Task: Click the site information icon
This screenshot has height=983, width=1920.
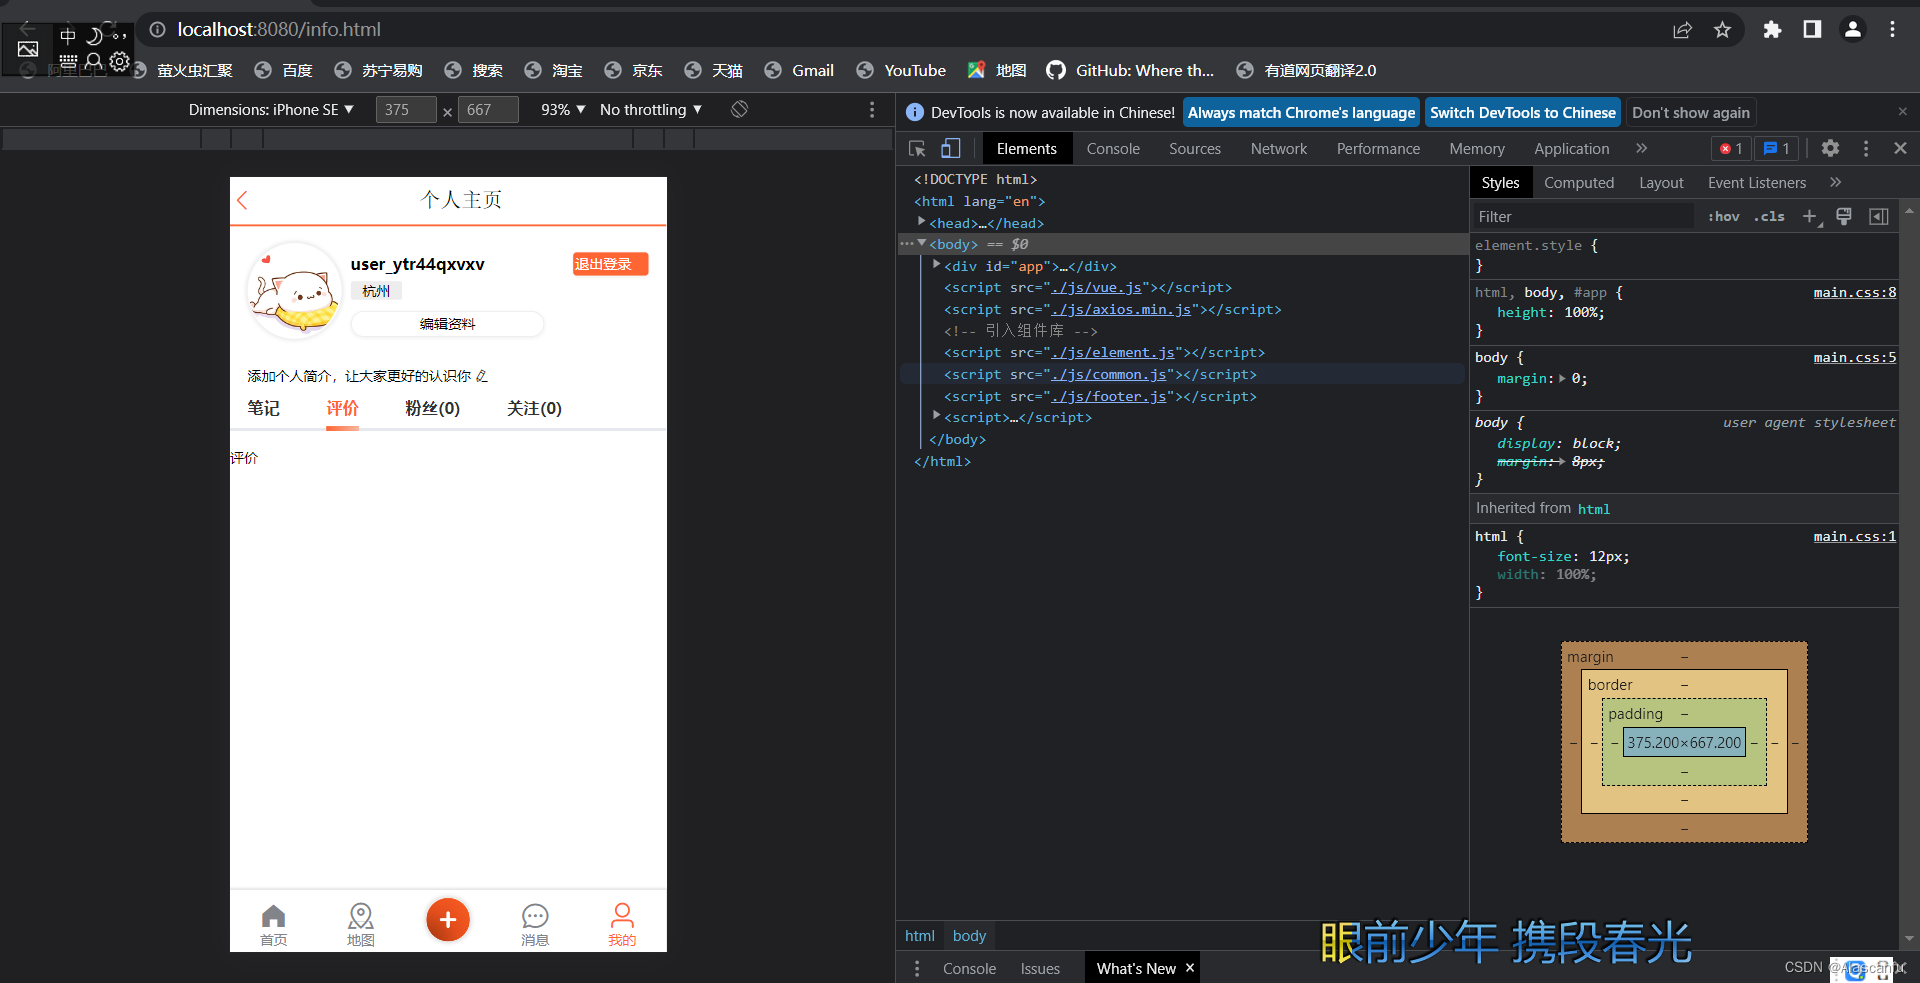Action: [157, 30]
